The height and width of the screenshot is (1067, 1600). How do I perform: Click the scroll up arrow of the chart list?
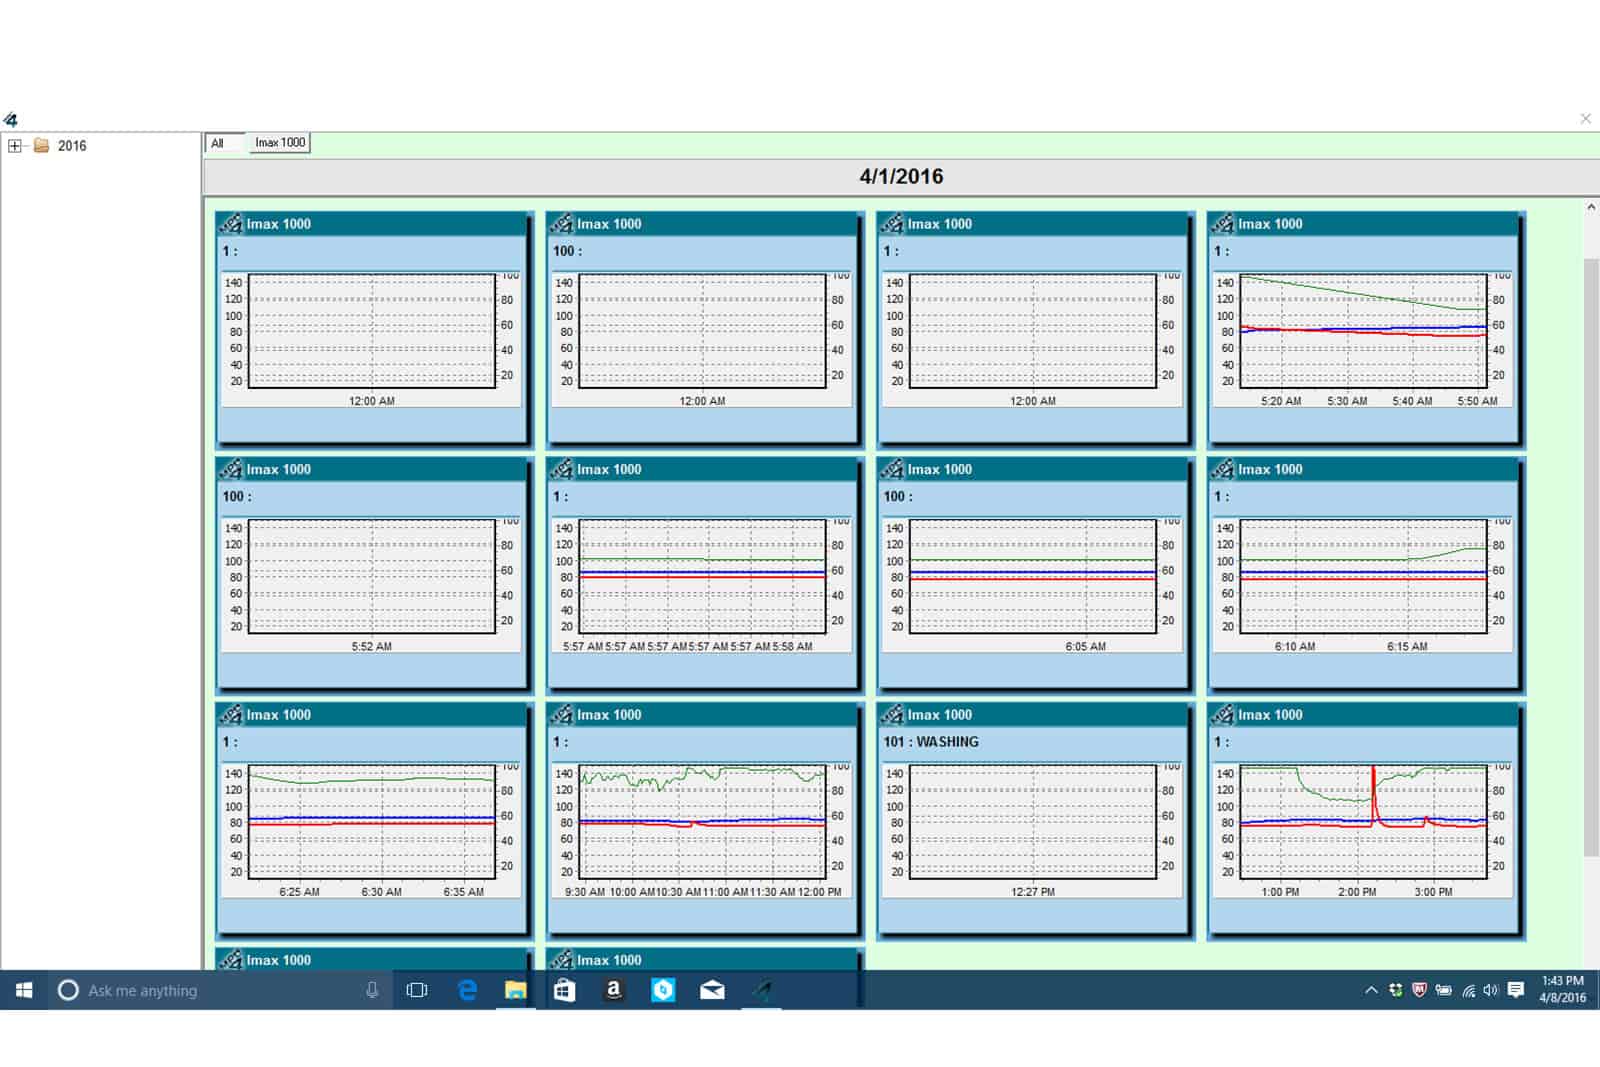[1590, 207]
